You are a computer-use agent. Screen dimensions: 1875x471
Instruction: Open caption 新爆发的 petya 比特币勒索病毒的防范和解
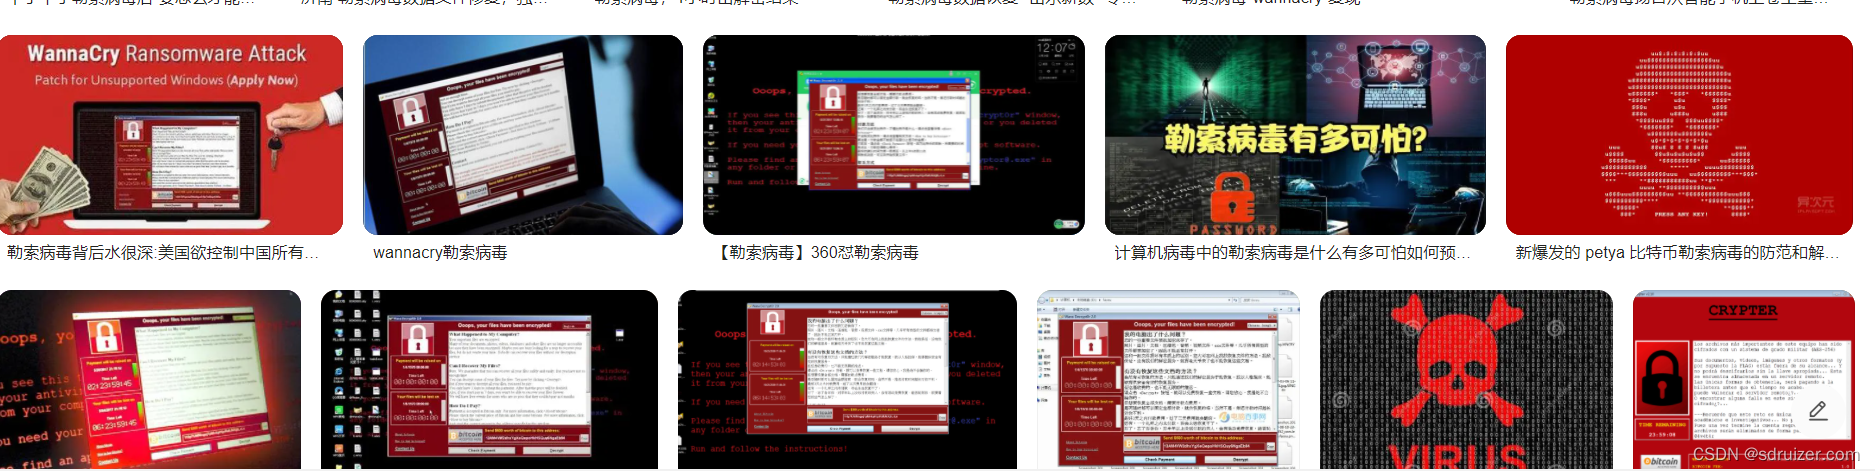(1677, 253)
